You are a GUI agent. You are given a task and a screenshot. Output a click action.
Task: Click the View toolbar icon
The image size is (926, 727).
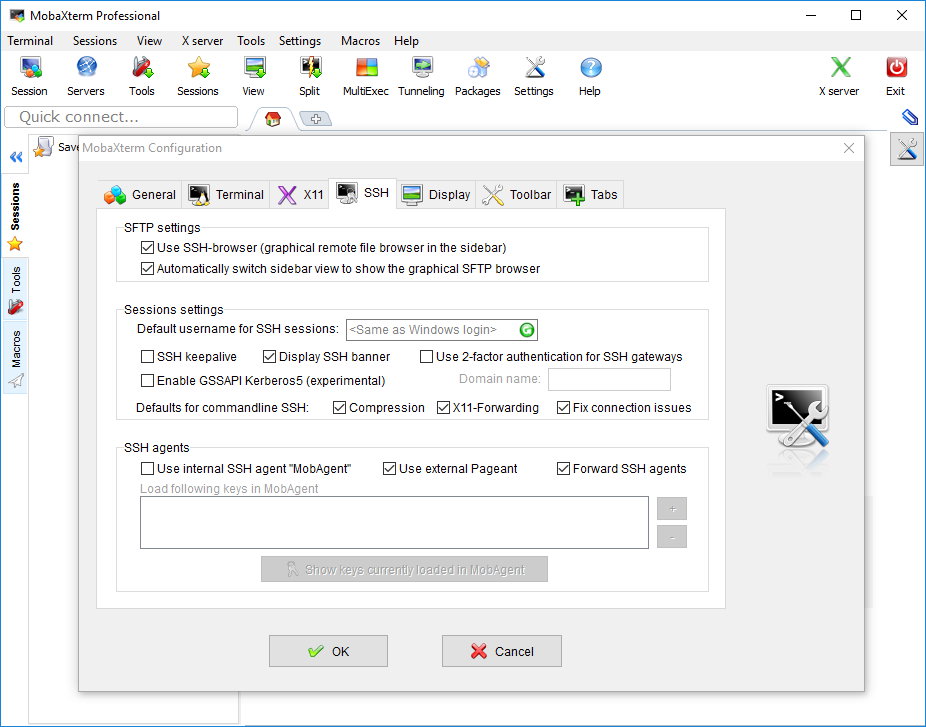253,76
